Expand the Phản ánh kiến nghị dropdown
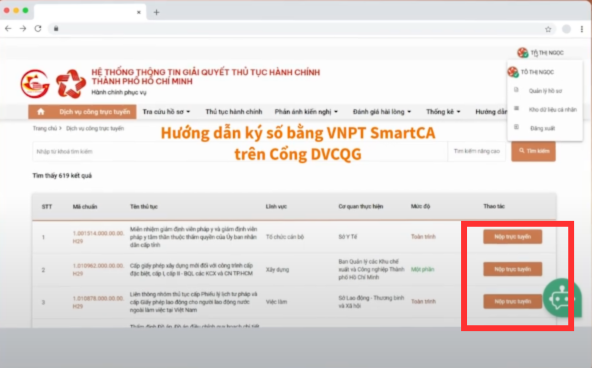Viewport: 592px width, 368px height. tap(306, 112)
